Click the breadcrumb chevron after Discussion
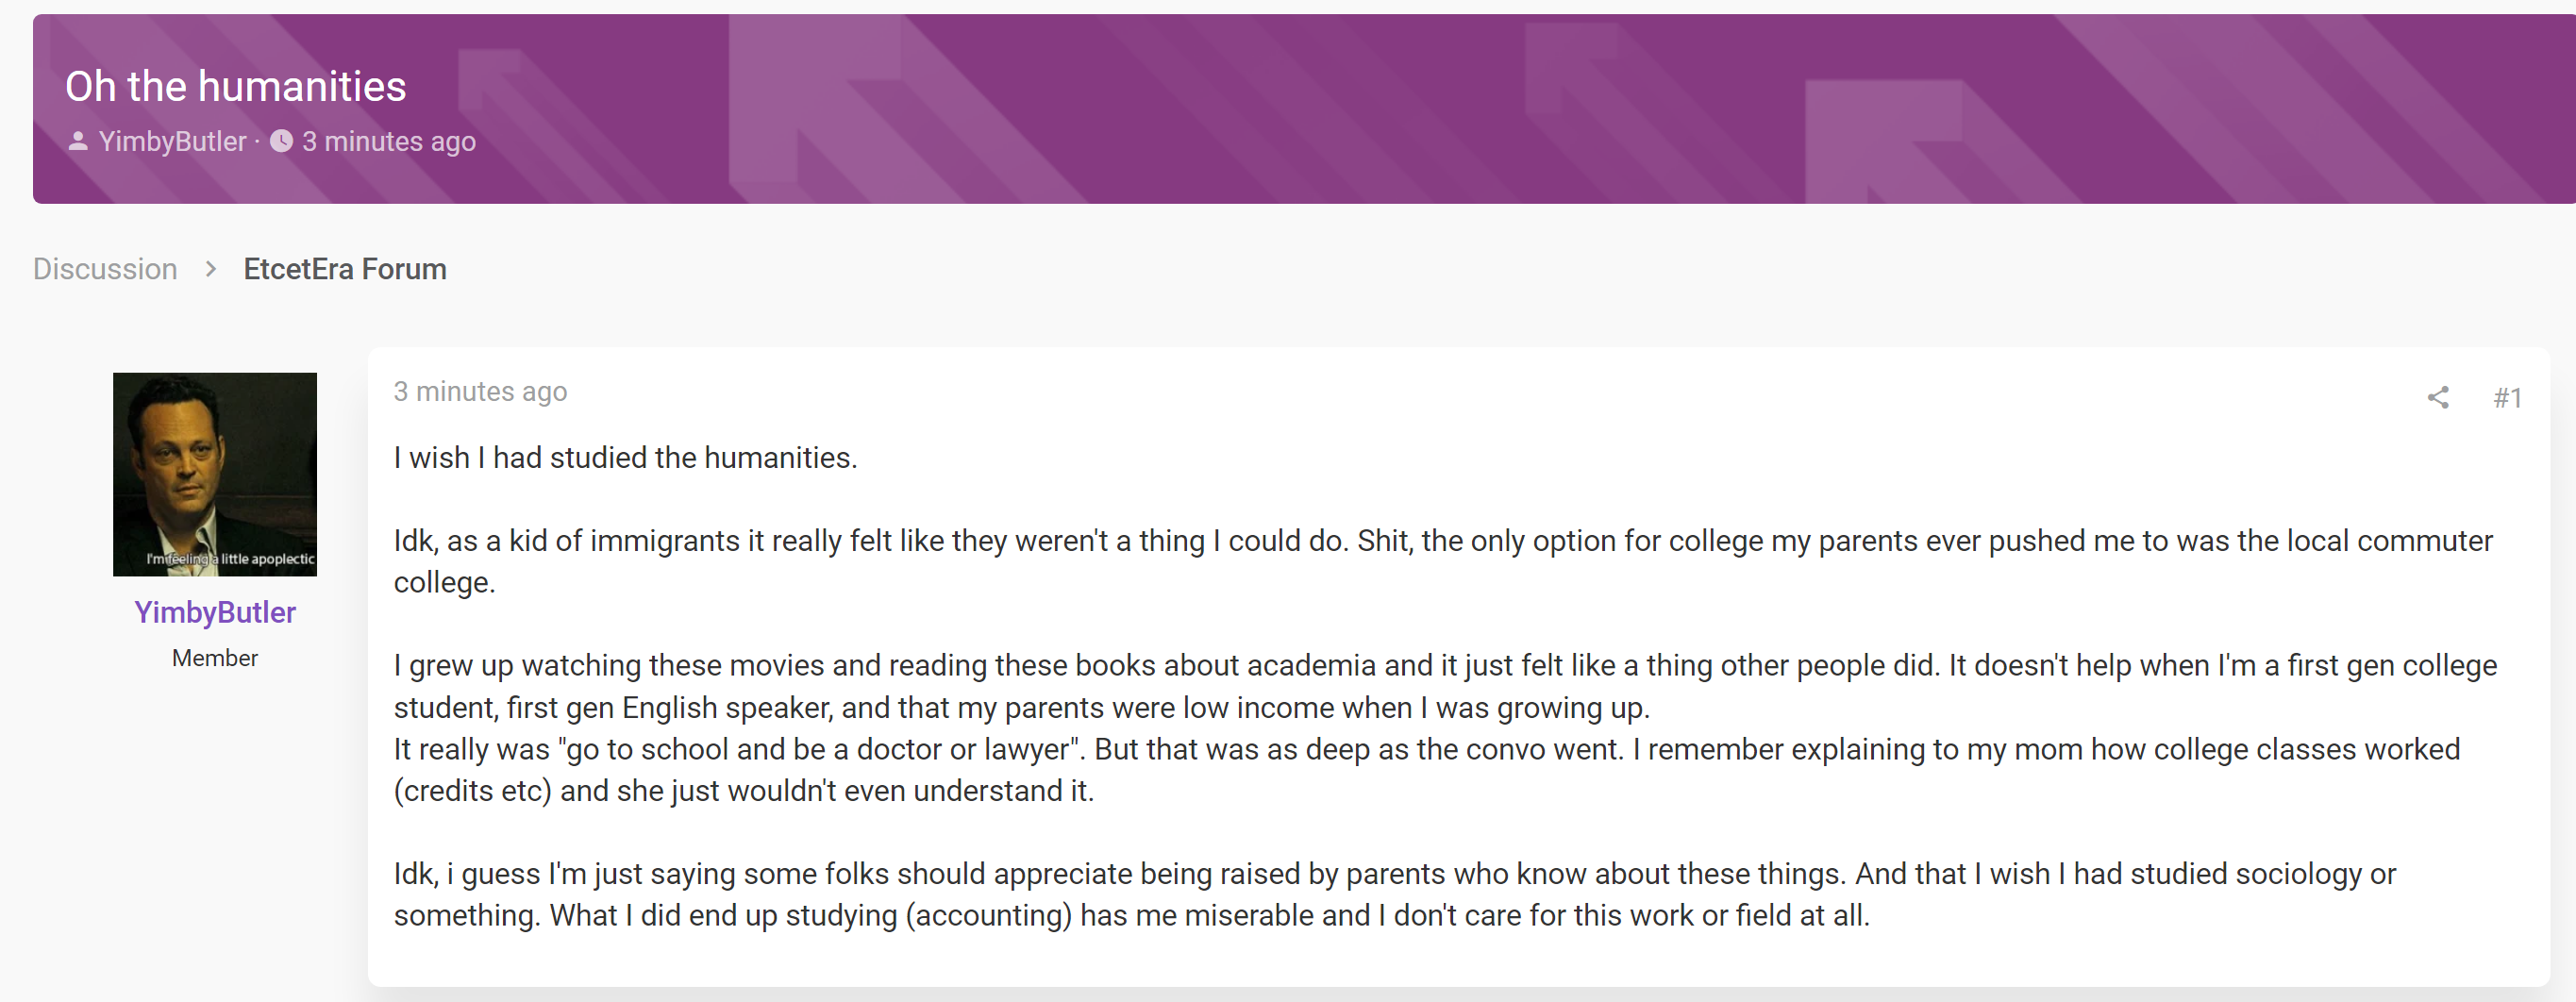The height and width of the screenshot is (1002, 2576). (x=211, y=269)
